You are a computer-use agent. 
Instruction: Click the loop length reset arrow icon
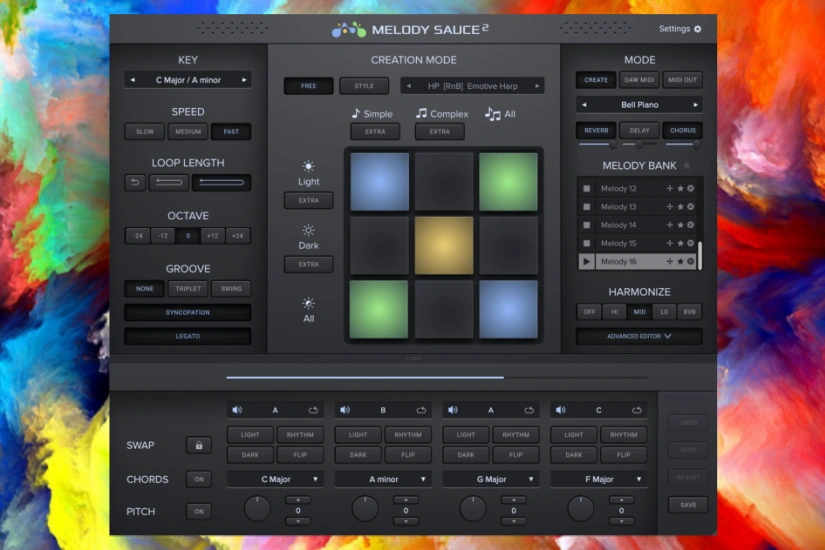coord(135,183)
